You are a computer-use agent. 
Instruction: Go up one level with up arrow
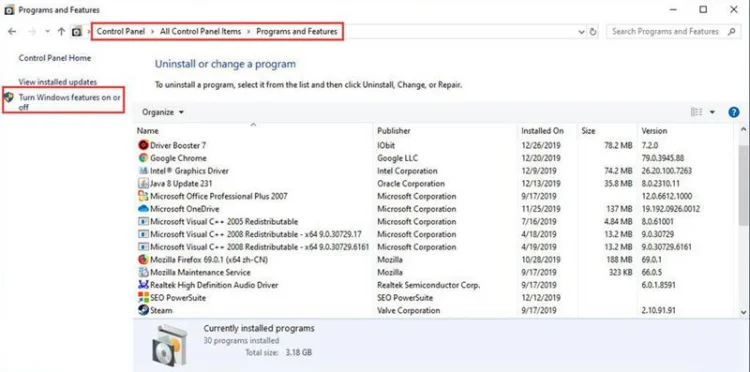pyautogui.click(x=61, y=32)
